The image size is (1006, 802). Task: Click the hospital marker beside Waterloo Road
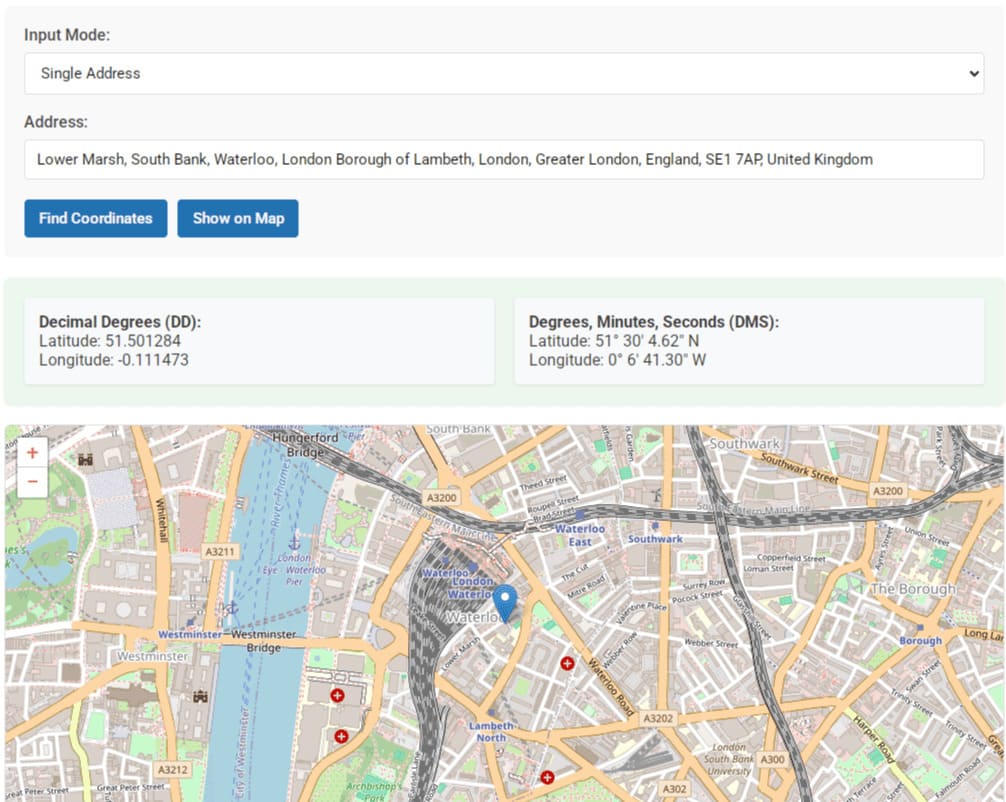(x=567, y=663)
